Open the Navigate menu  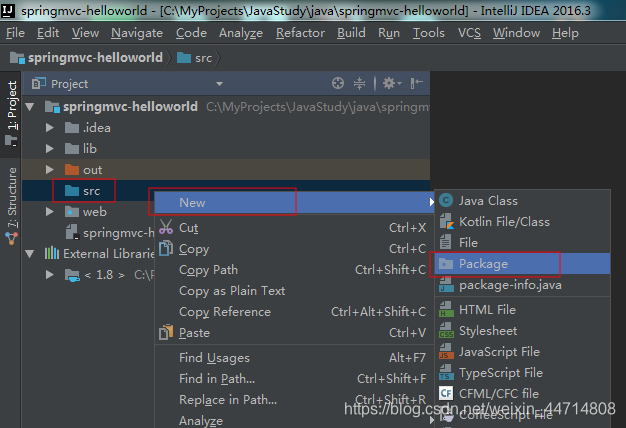click(x=137, y=33)
